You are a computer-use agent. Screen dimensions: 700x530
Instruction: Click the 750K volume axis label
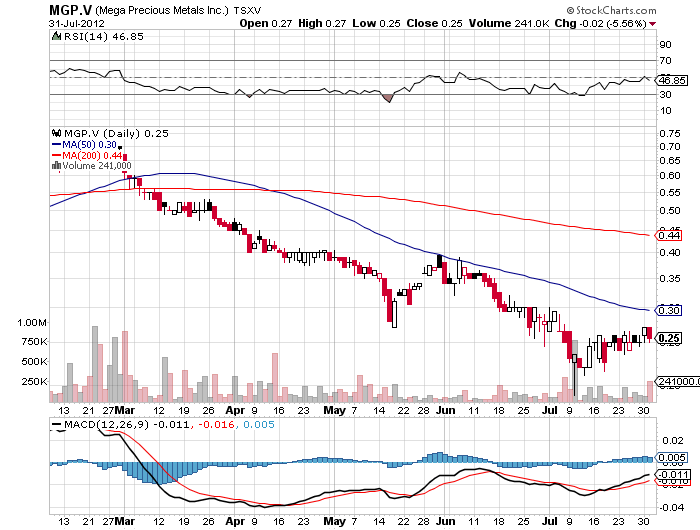[34, 342]
